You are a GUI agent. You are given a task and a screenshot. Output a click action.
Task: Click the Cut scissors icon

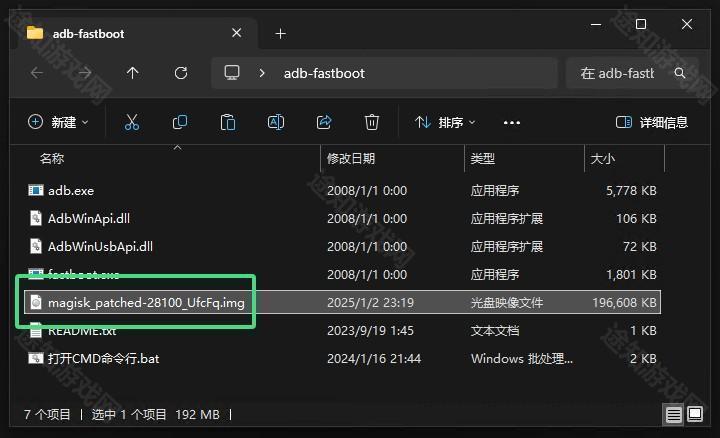click(132, 123)
